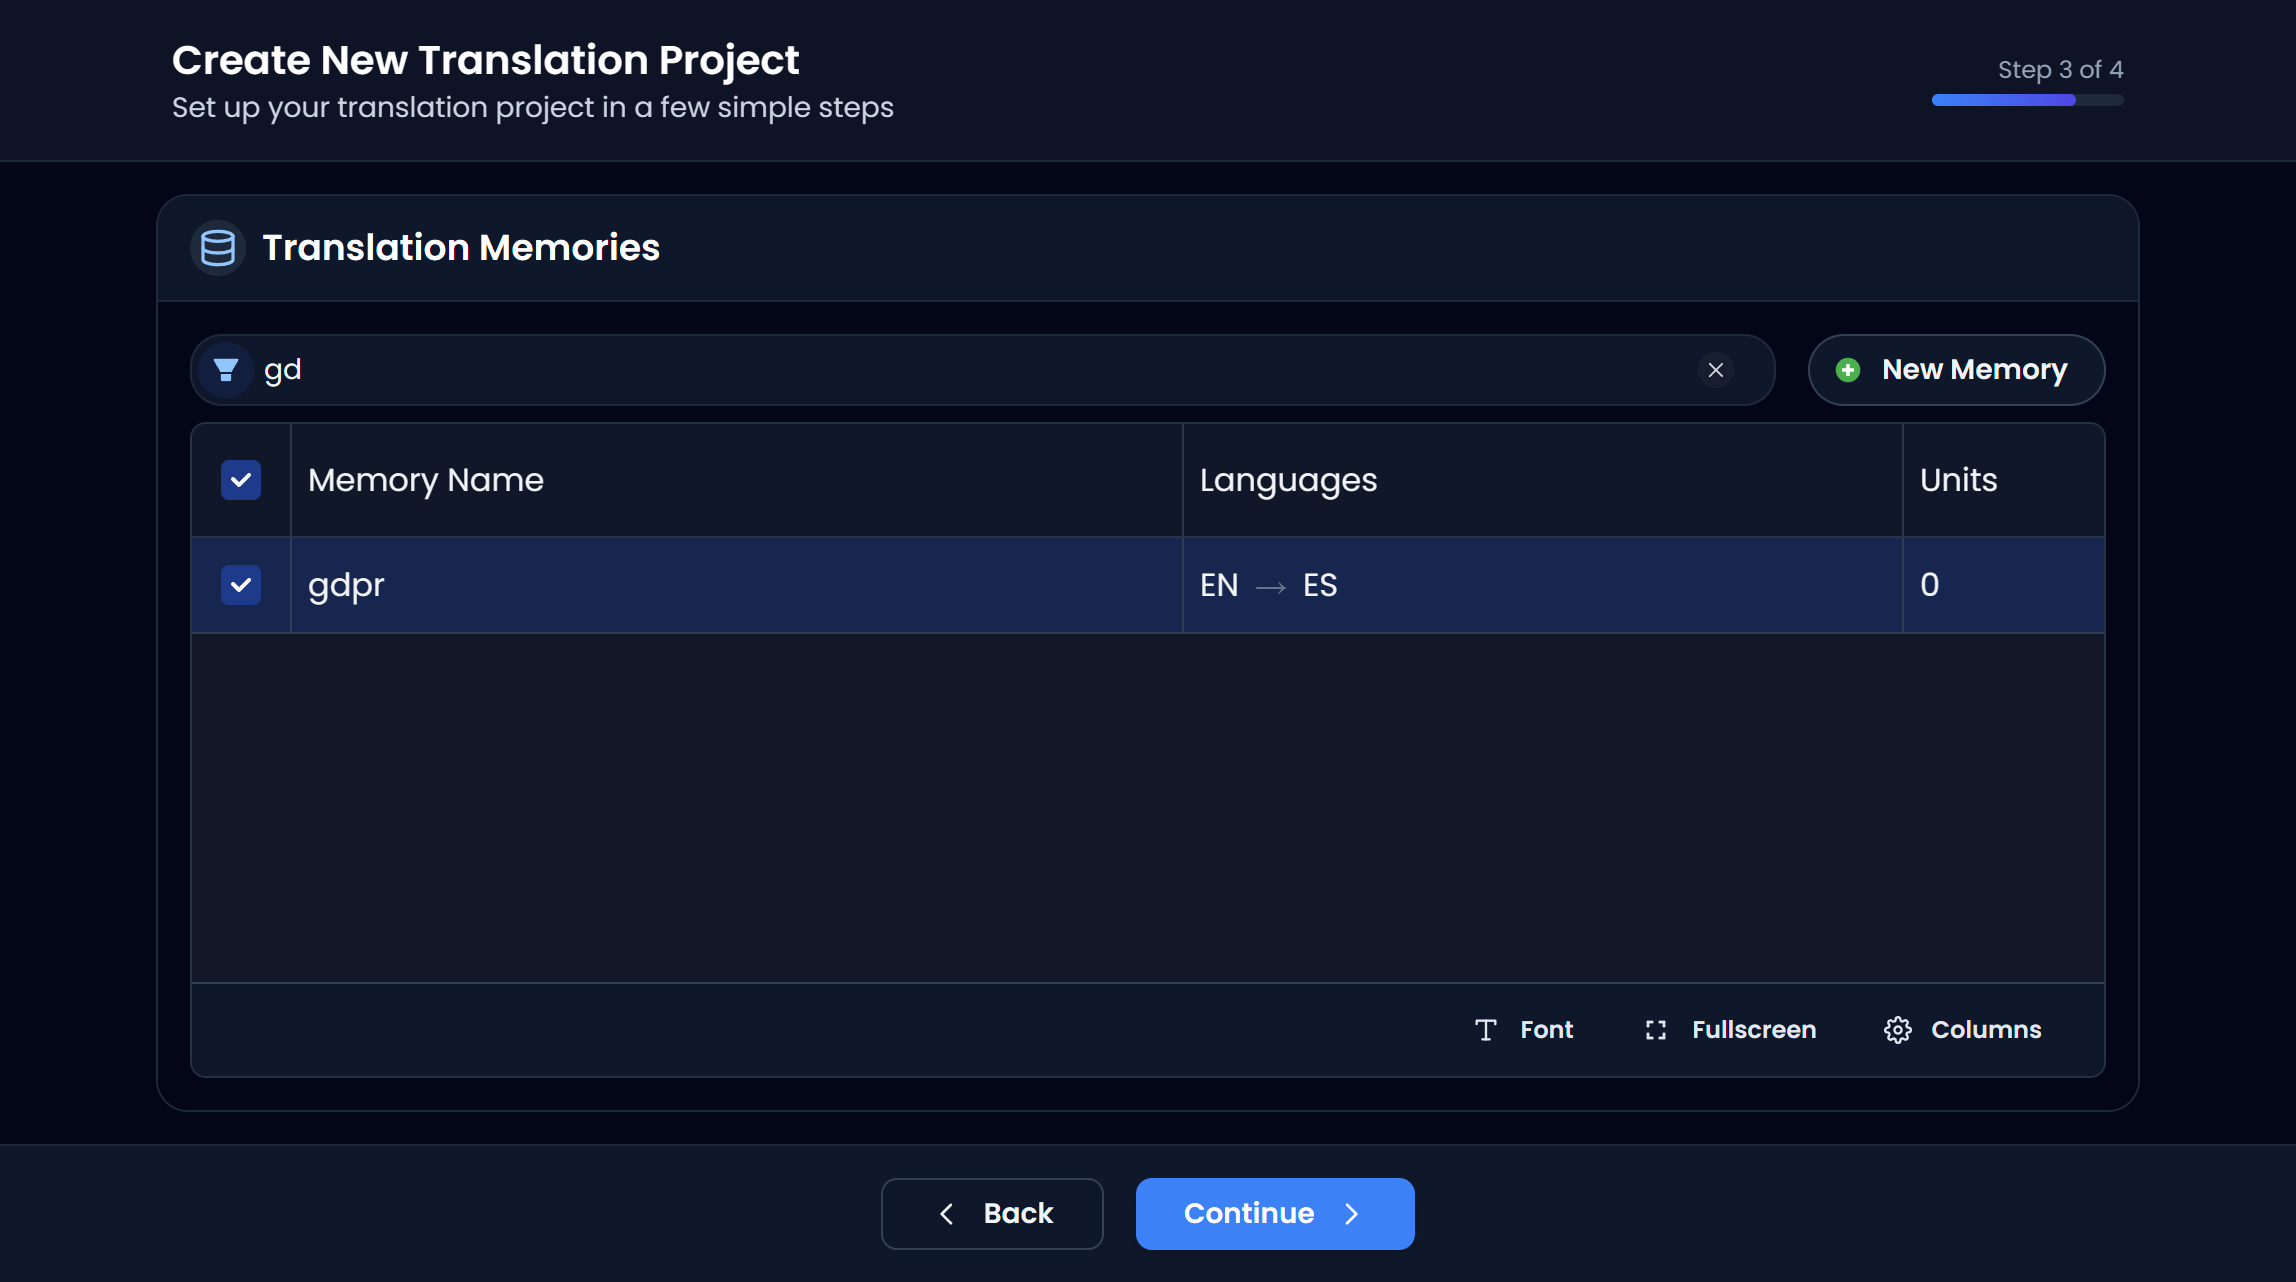Click the Translation Memories database icon
The height and width of the screenshot is (1282, 2296).
tap(217, 247)
